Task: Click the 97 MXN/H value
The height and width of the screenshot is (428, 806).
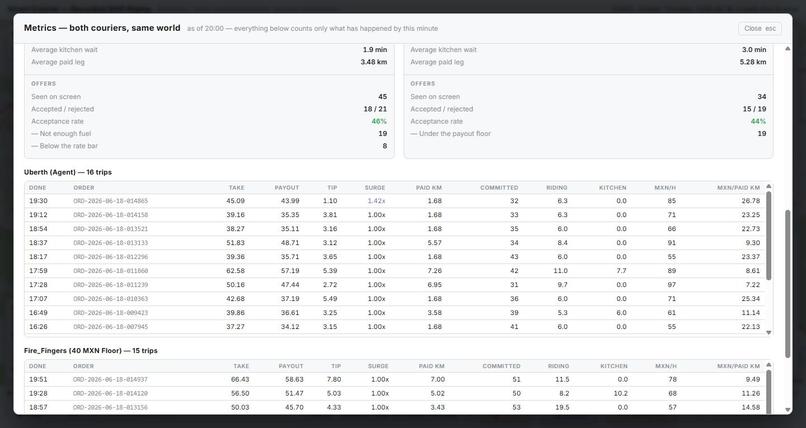Action: click(672, 285)
